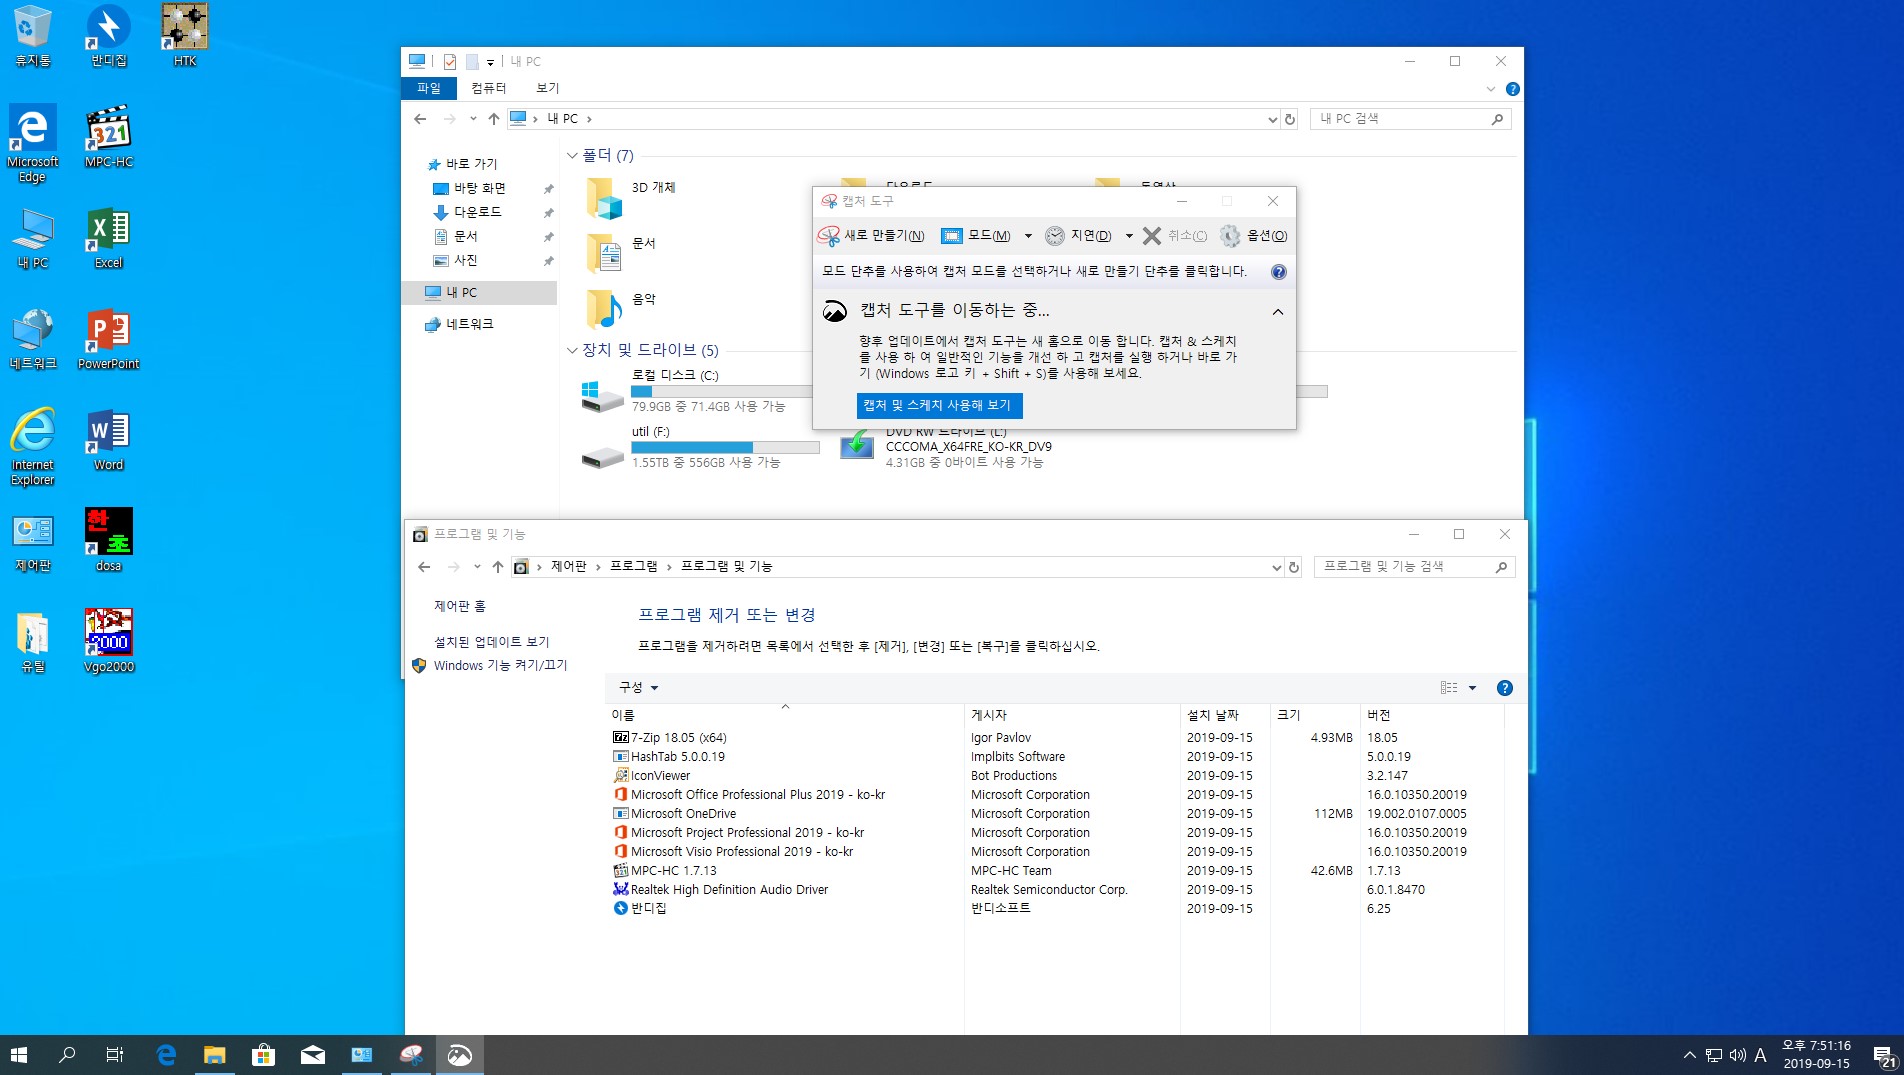
Task: Collapse the 폴더 (7) group
Action: 572,156
